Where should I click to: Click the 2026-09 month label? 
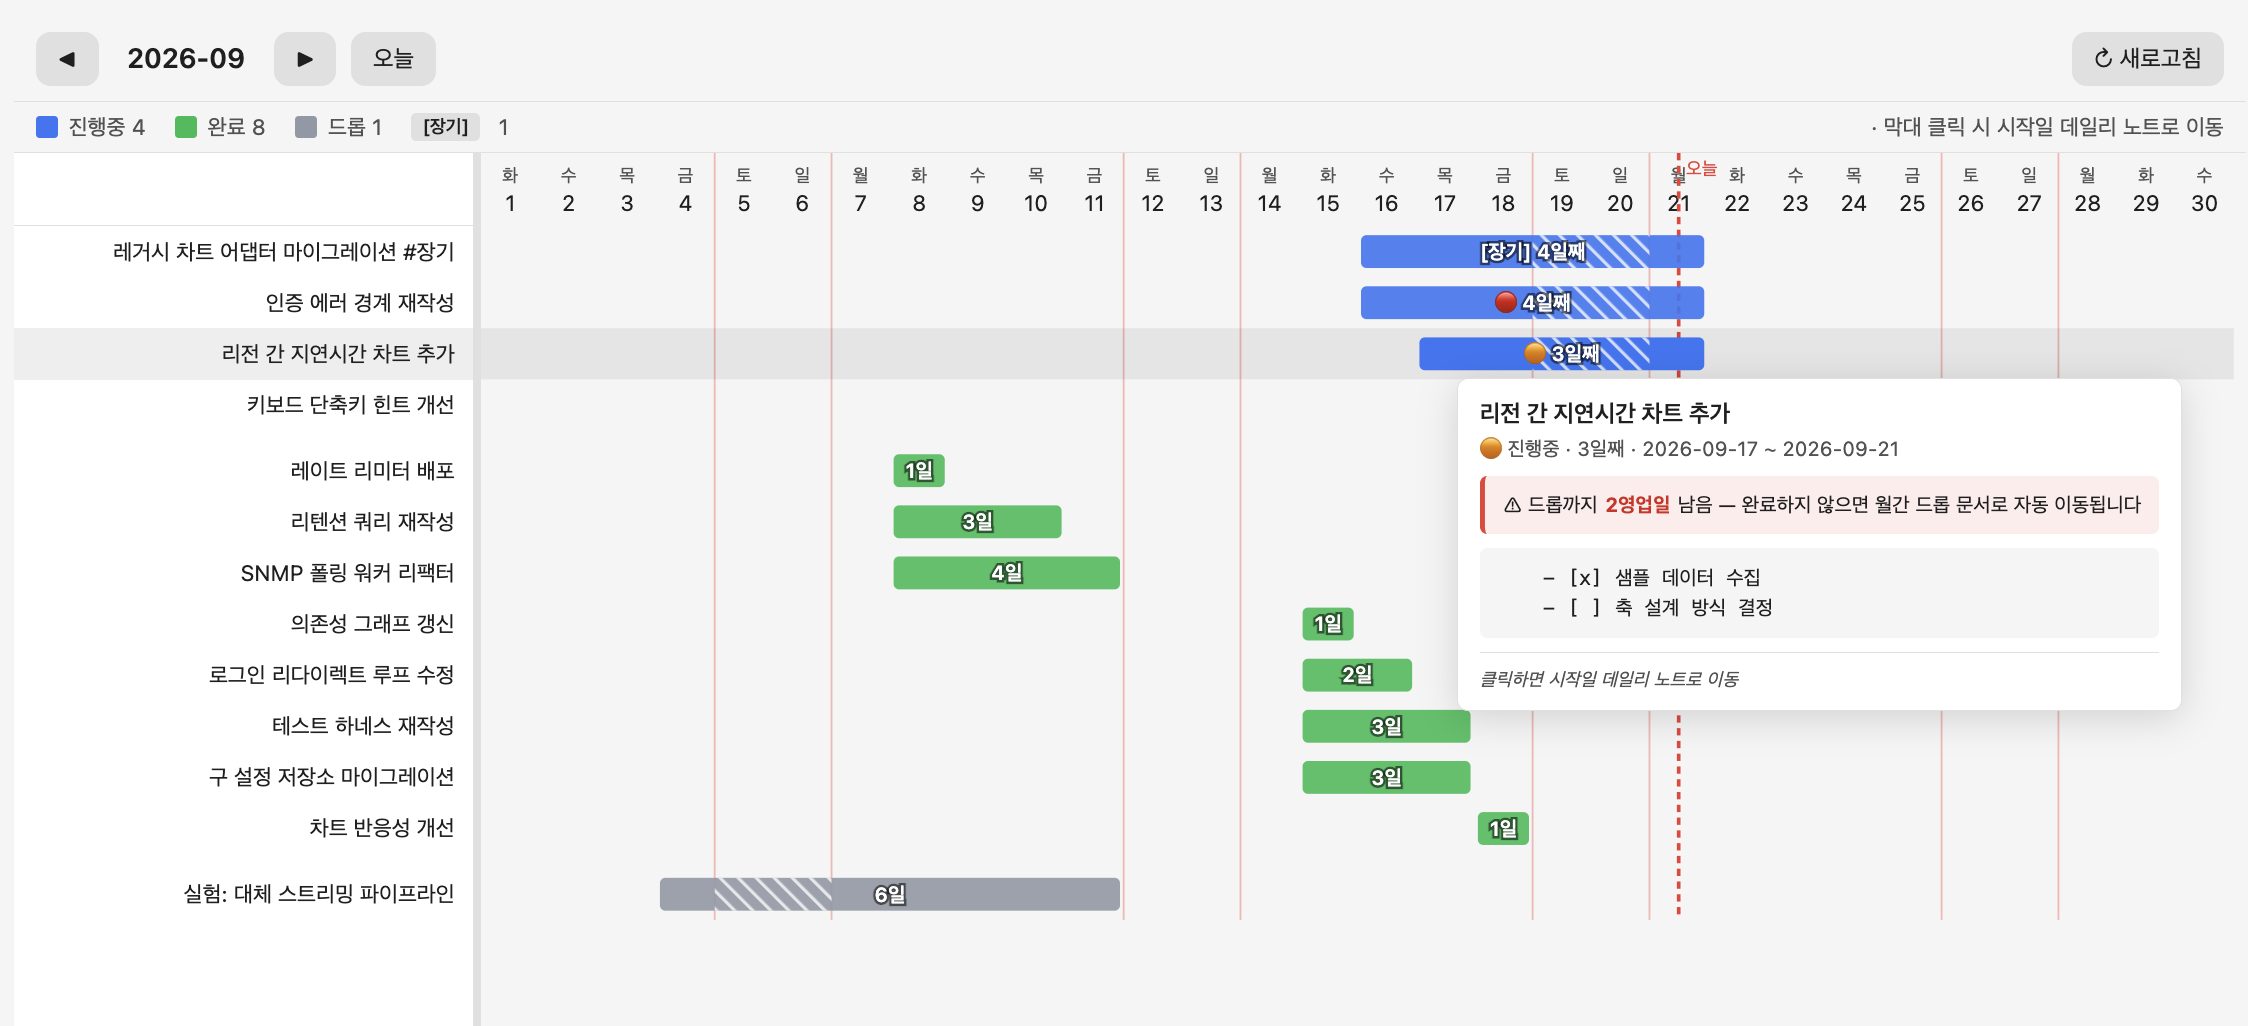[186, 59]
